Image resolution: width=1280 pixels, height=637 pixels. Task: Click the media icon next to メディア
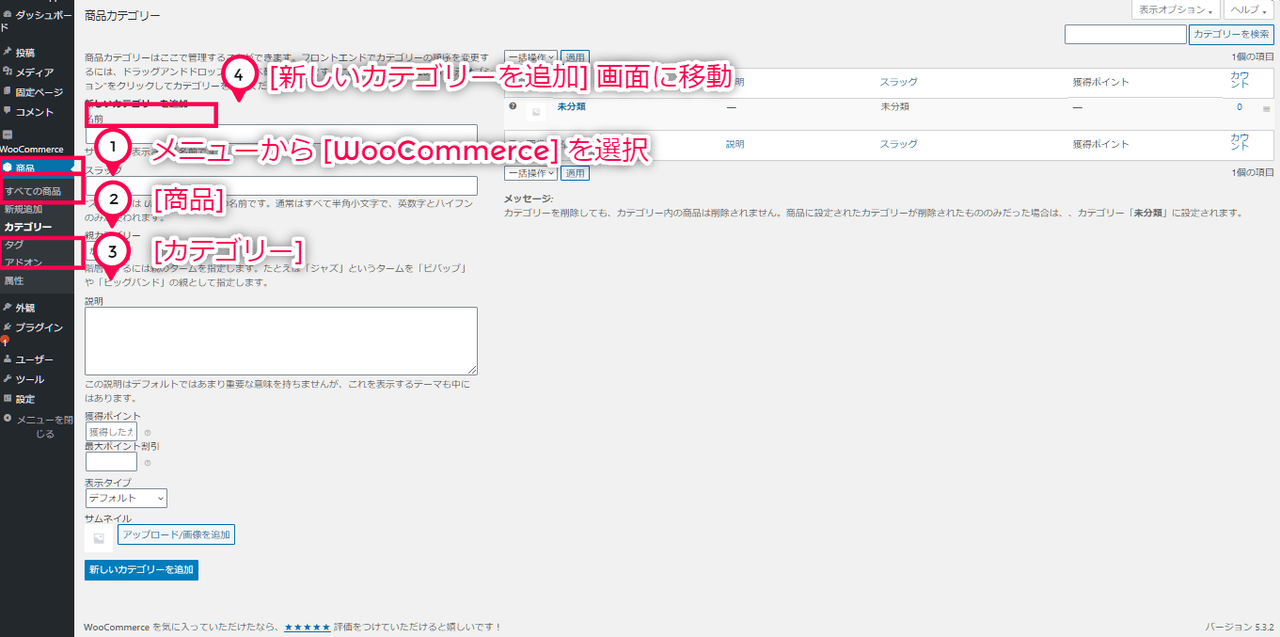[8, 72]
